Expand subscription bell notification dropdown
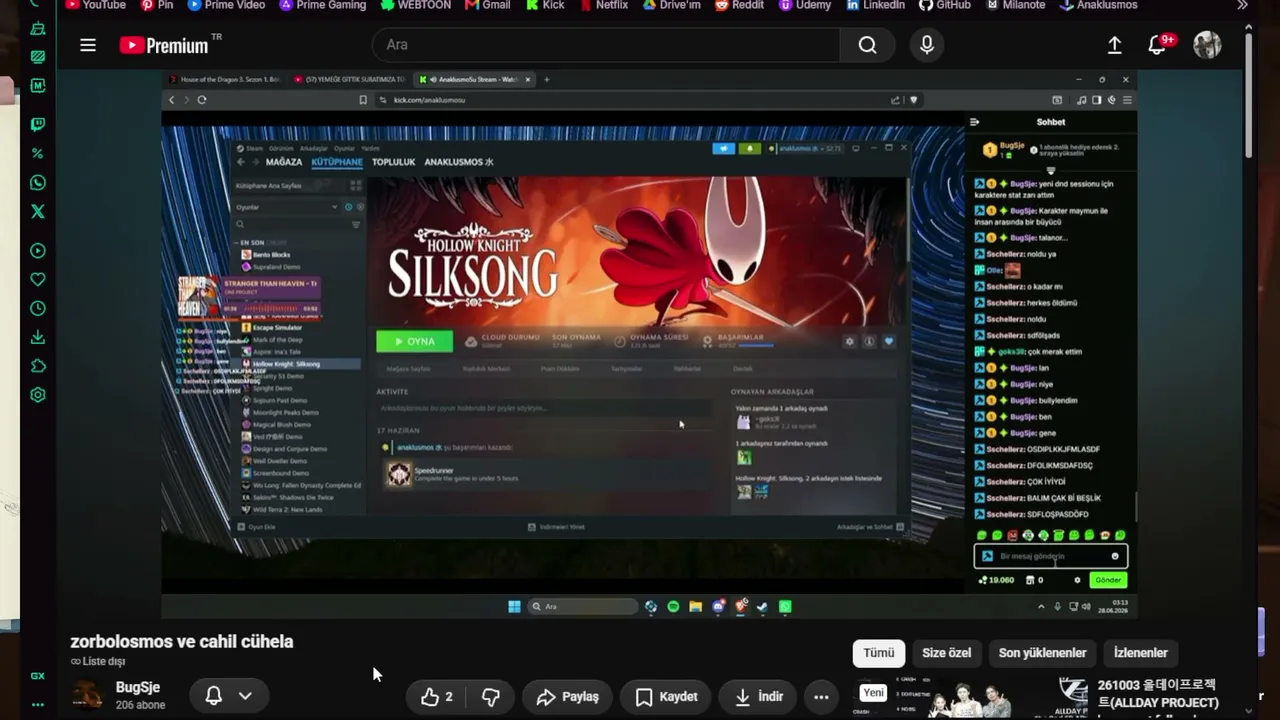The height and width of the screenshot is (720, 1280). click(228, 697)
